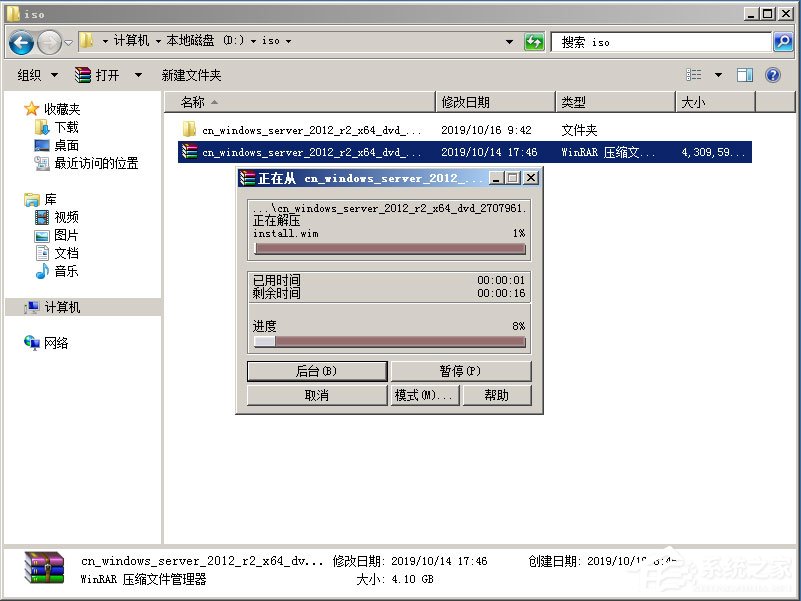Viewport: 801px width, 601px height.
Task: Refresh the folder with the green Go icon
Action: tap(535, 41)
